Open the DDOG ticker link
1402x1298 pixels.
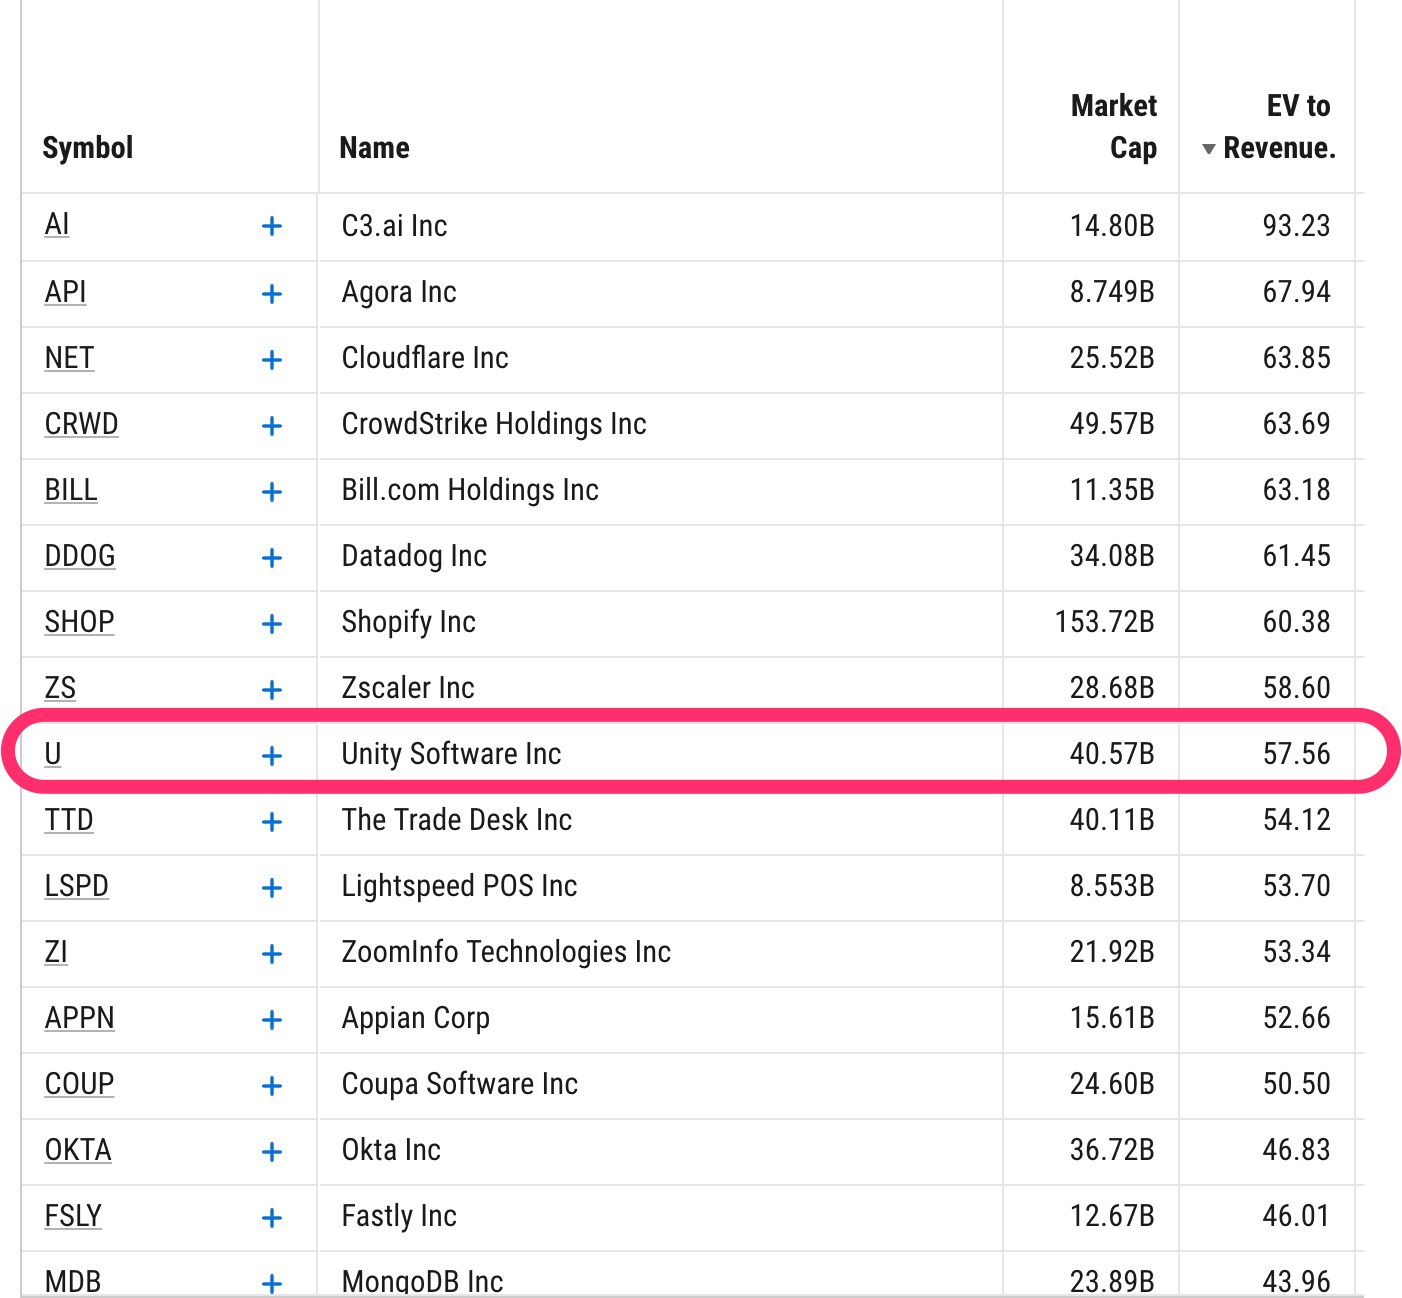pos(80,556)
